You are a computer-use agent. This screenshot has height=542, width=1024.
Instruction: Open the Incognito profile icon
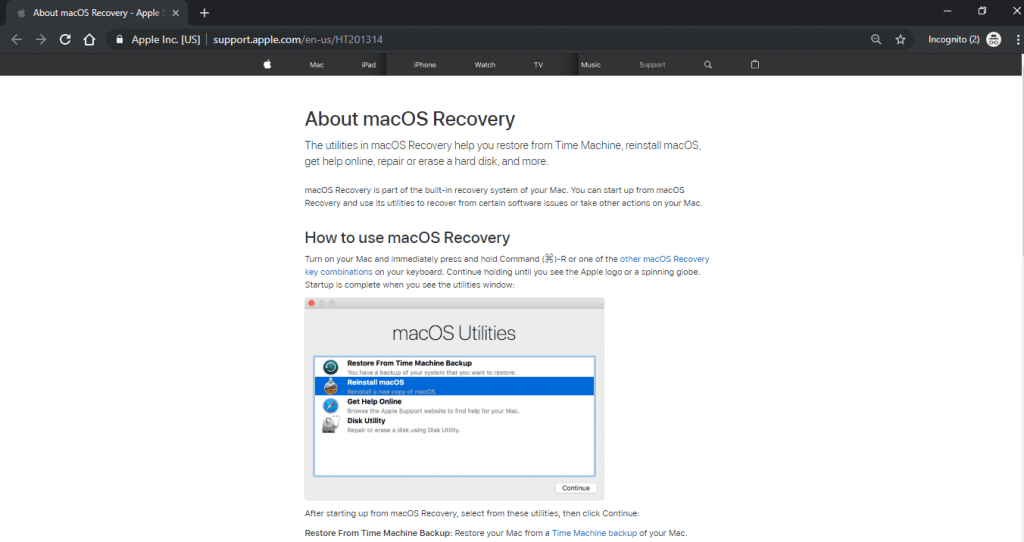993,40
